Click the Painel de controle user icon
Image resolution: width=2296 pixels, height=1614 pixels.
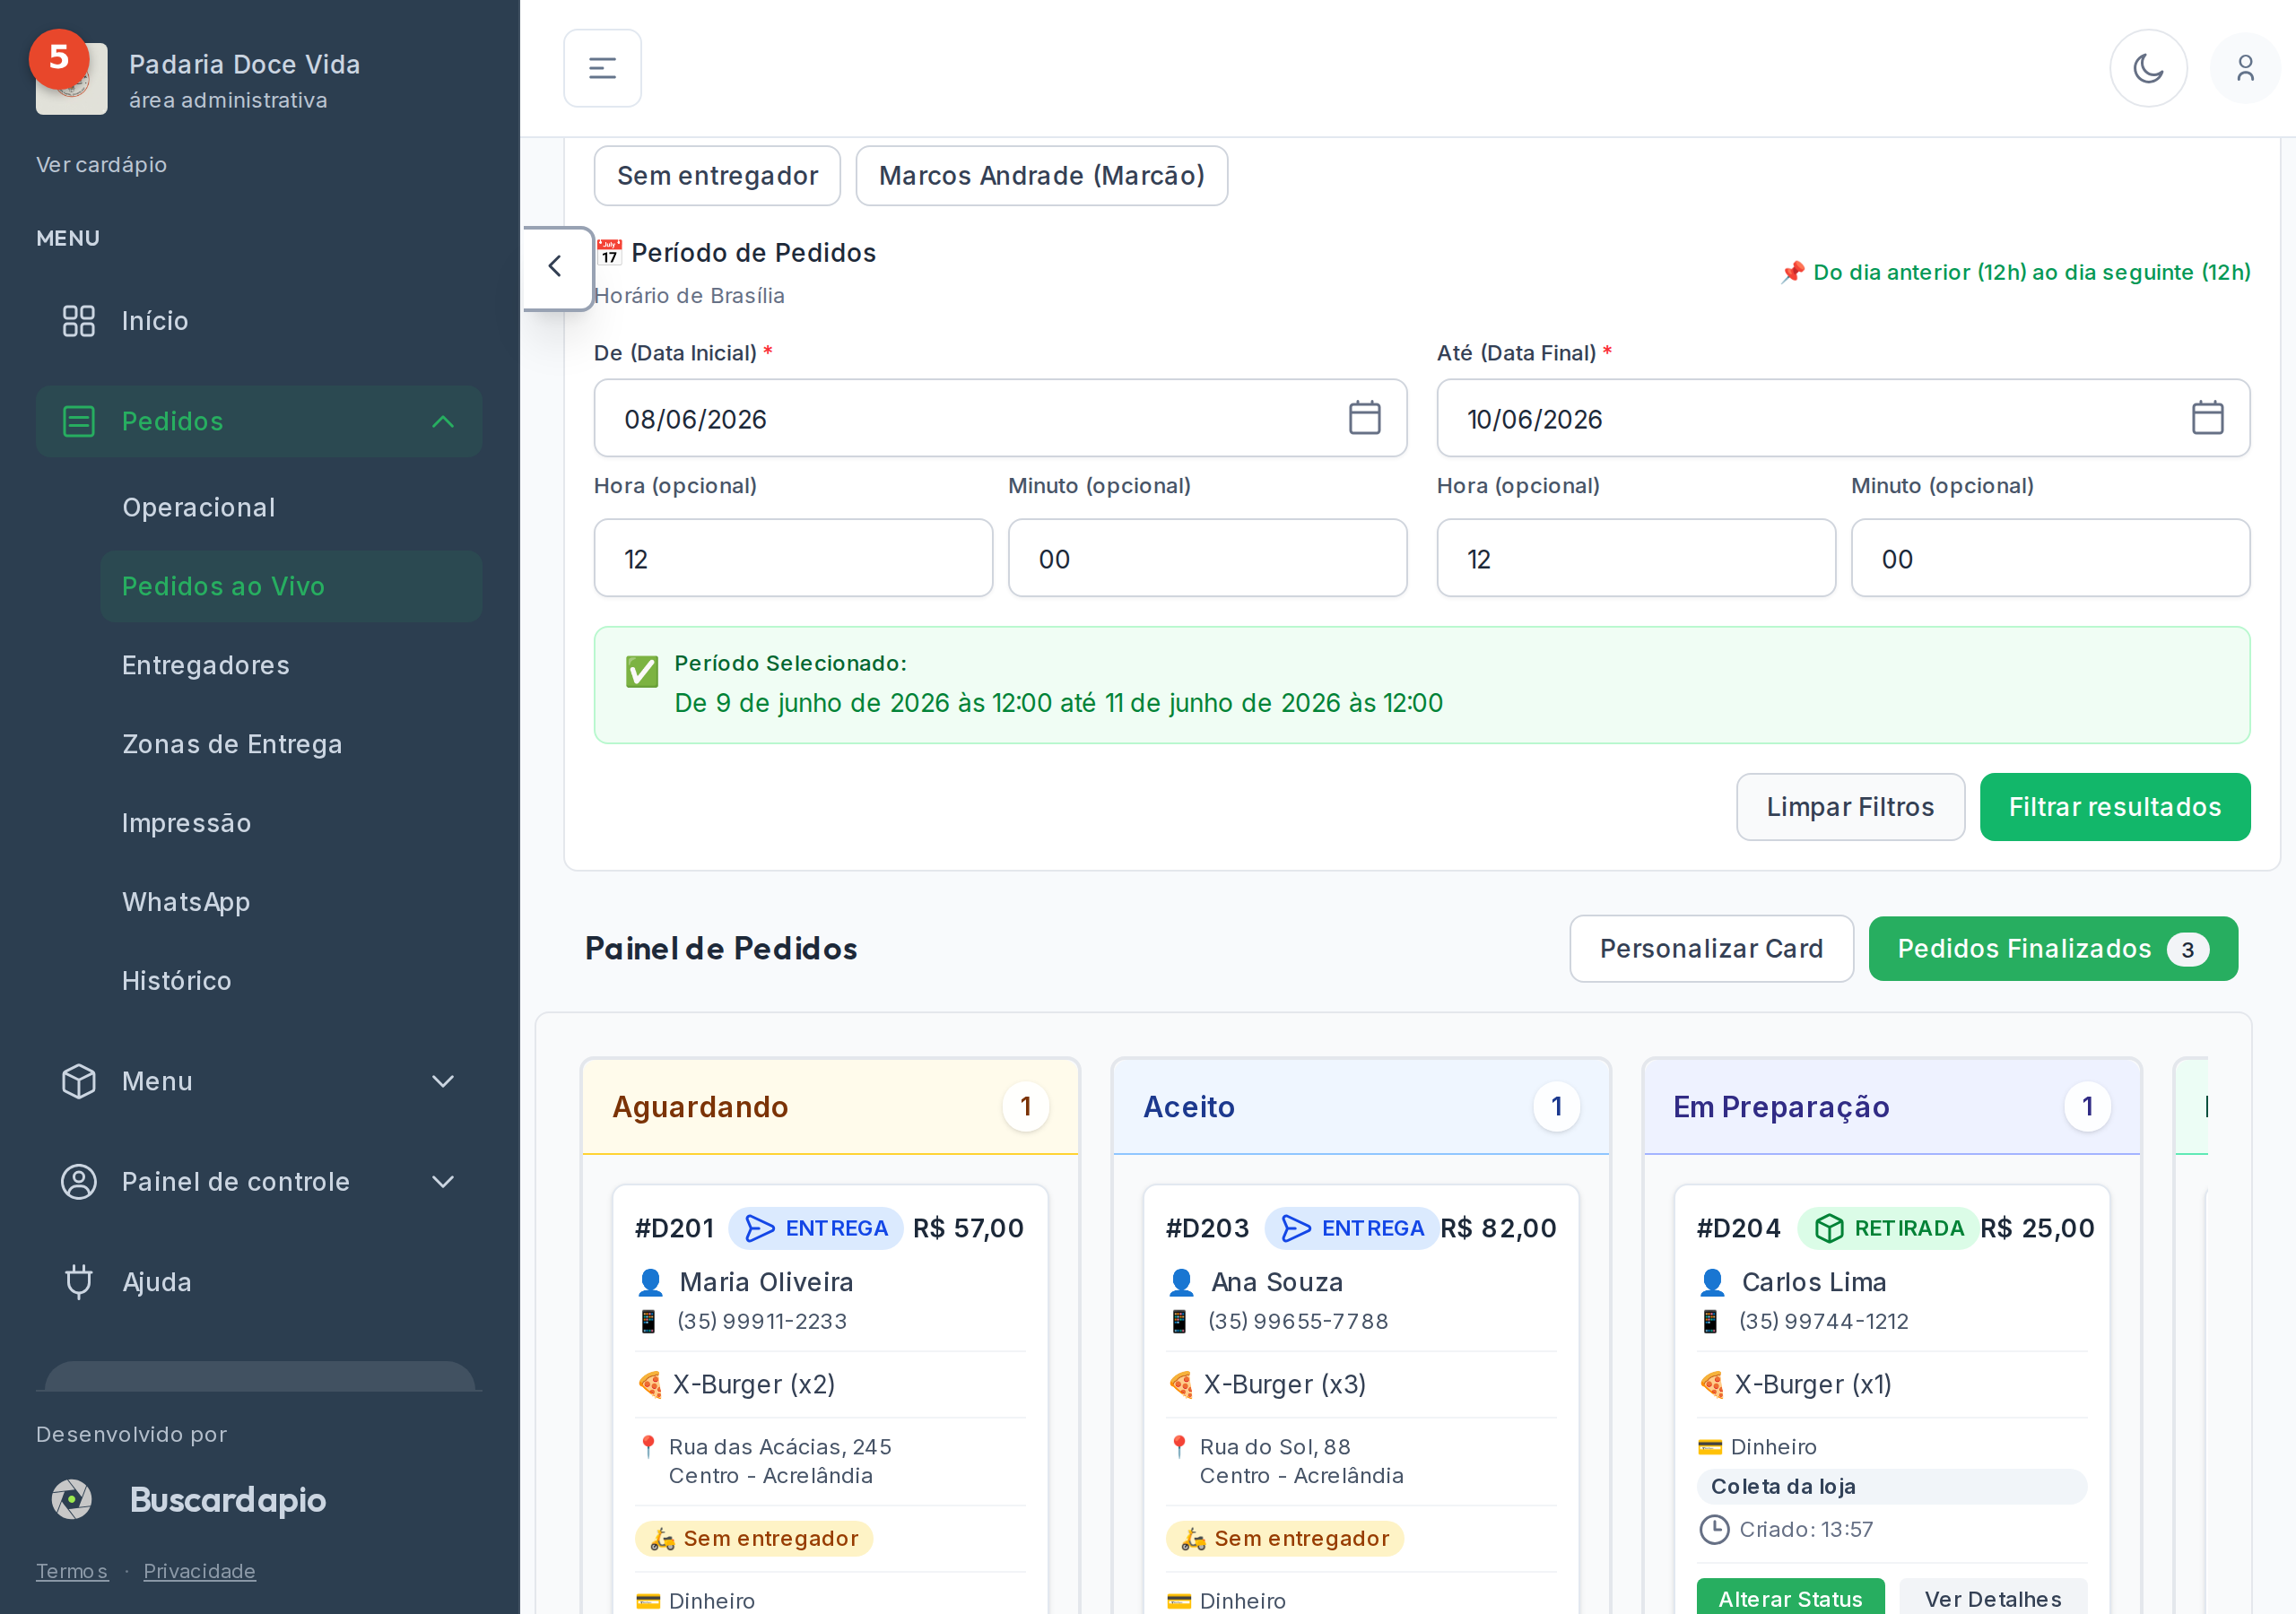[79, 1181]
